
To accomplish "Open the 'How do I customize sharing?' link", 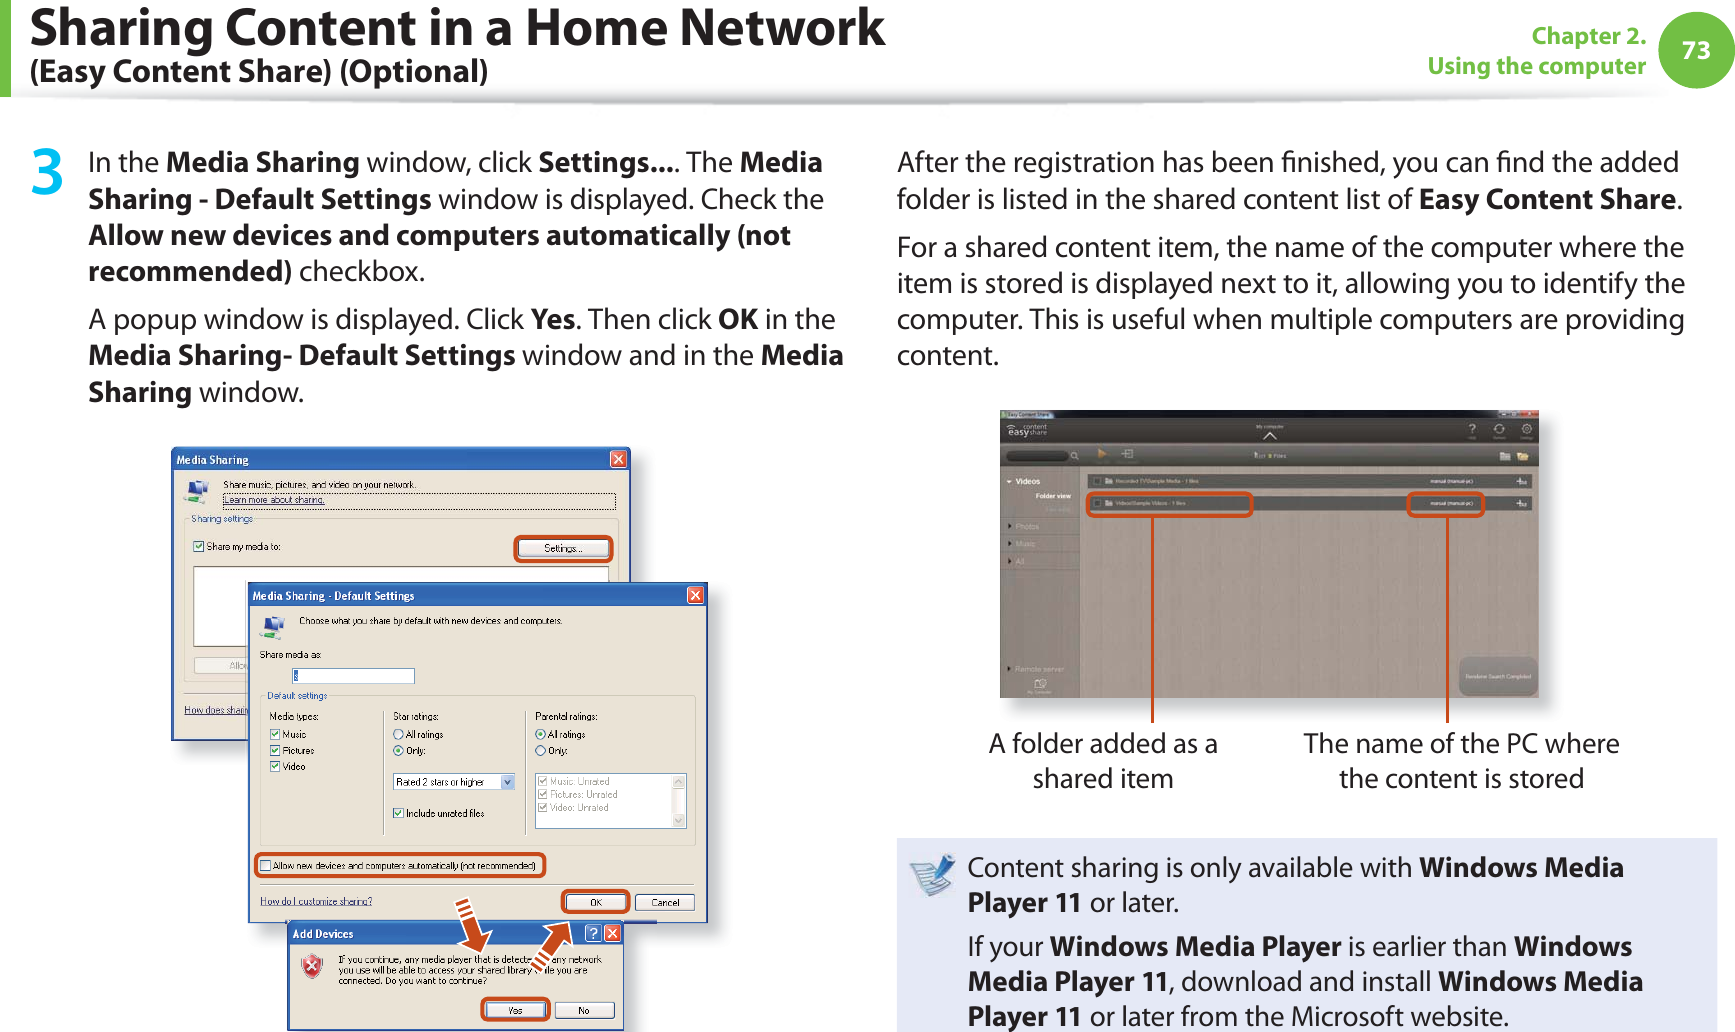I will pos(316,901).
